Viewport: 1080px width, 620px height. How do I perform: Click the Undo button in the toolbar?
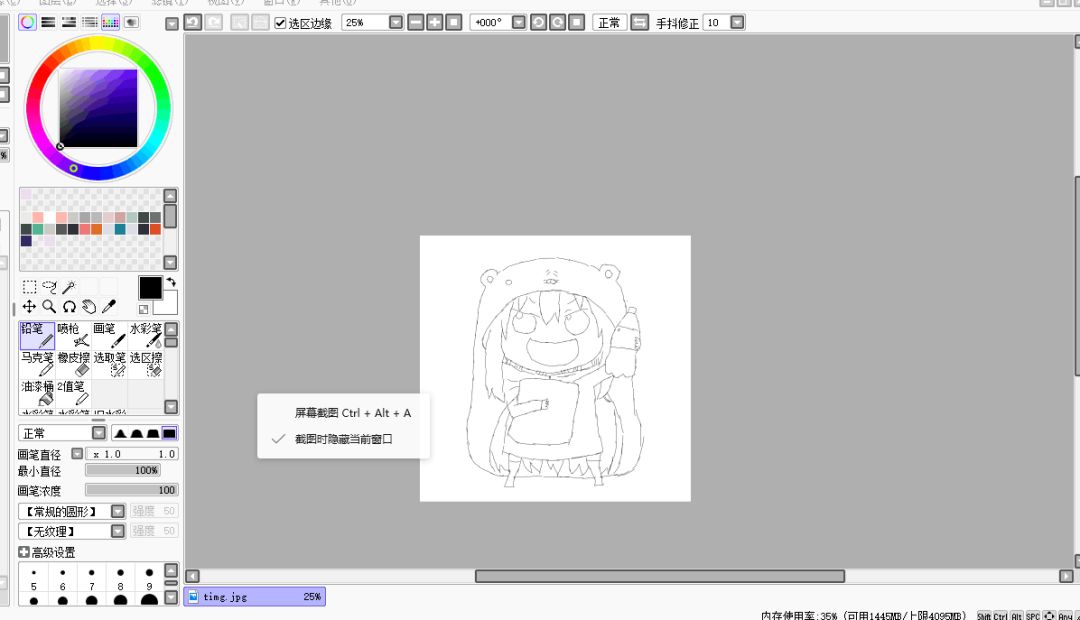click(x=193, y=22)
